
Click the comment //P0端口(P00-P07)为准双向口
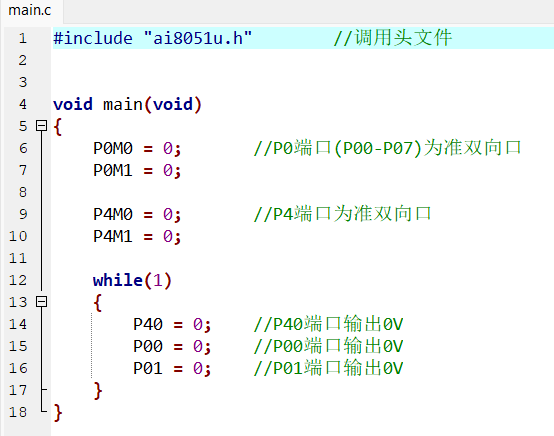click(x=388, y=148)
